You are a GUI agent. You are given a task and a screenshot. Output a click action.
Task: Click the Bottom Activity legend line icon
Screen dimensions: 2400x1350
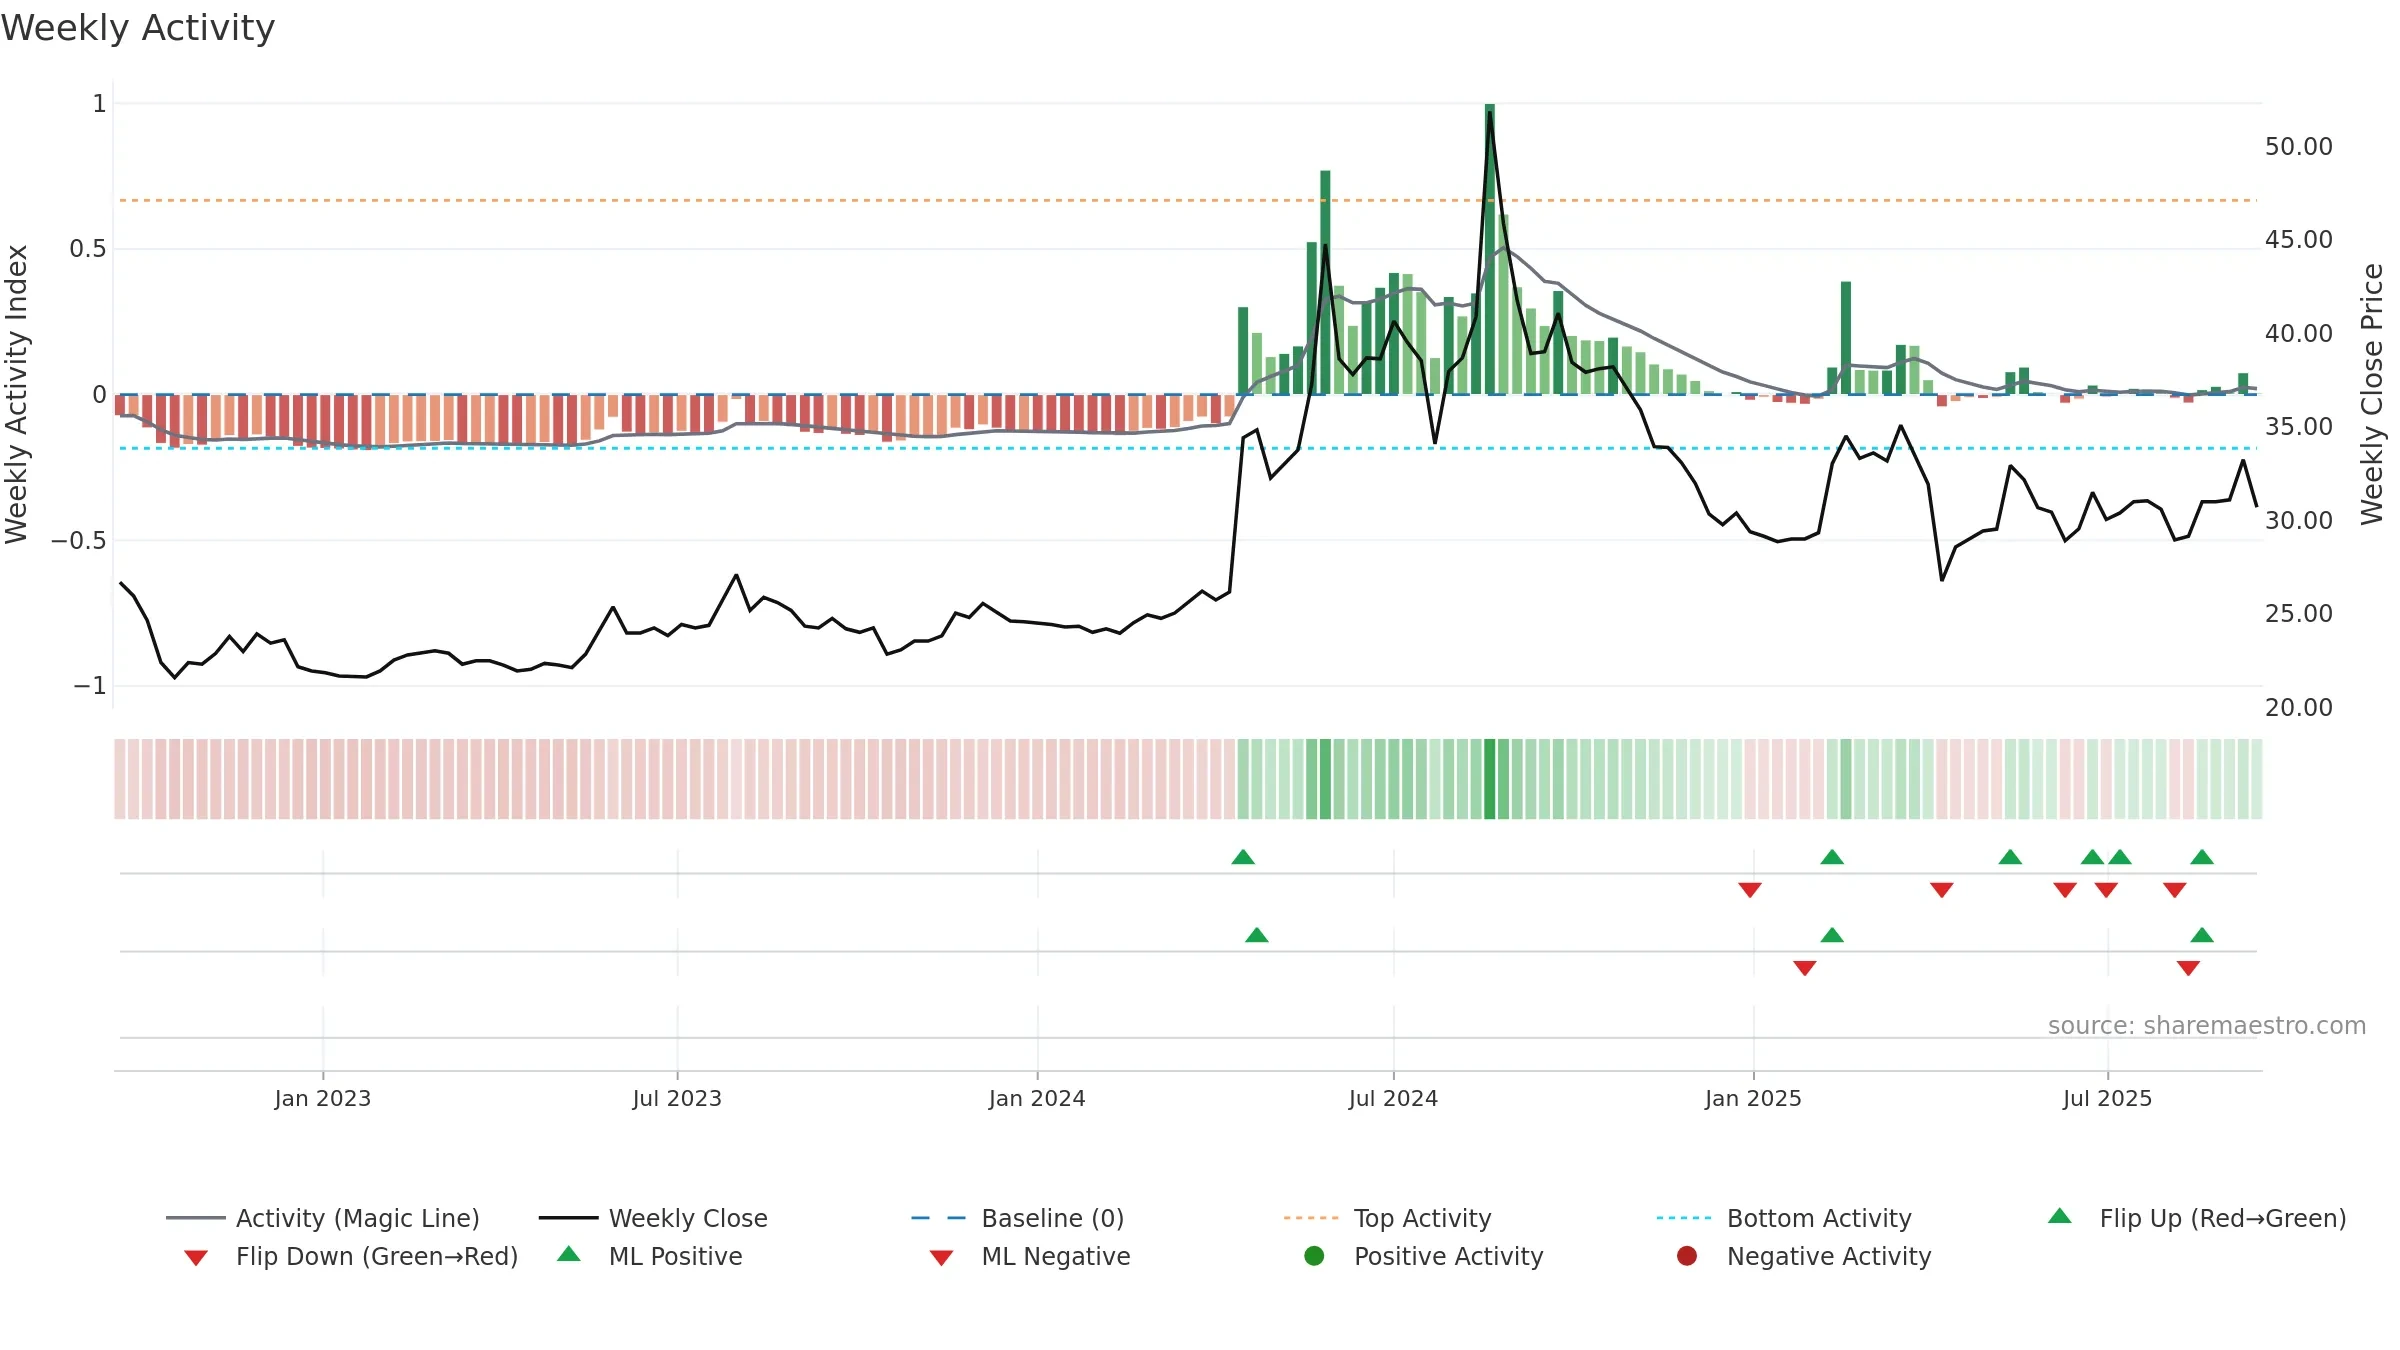pos(1684,1218)
